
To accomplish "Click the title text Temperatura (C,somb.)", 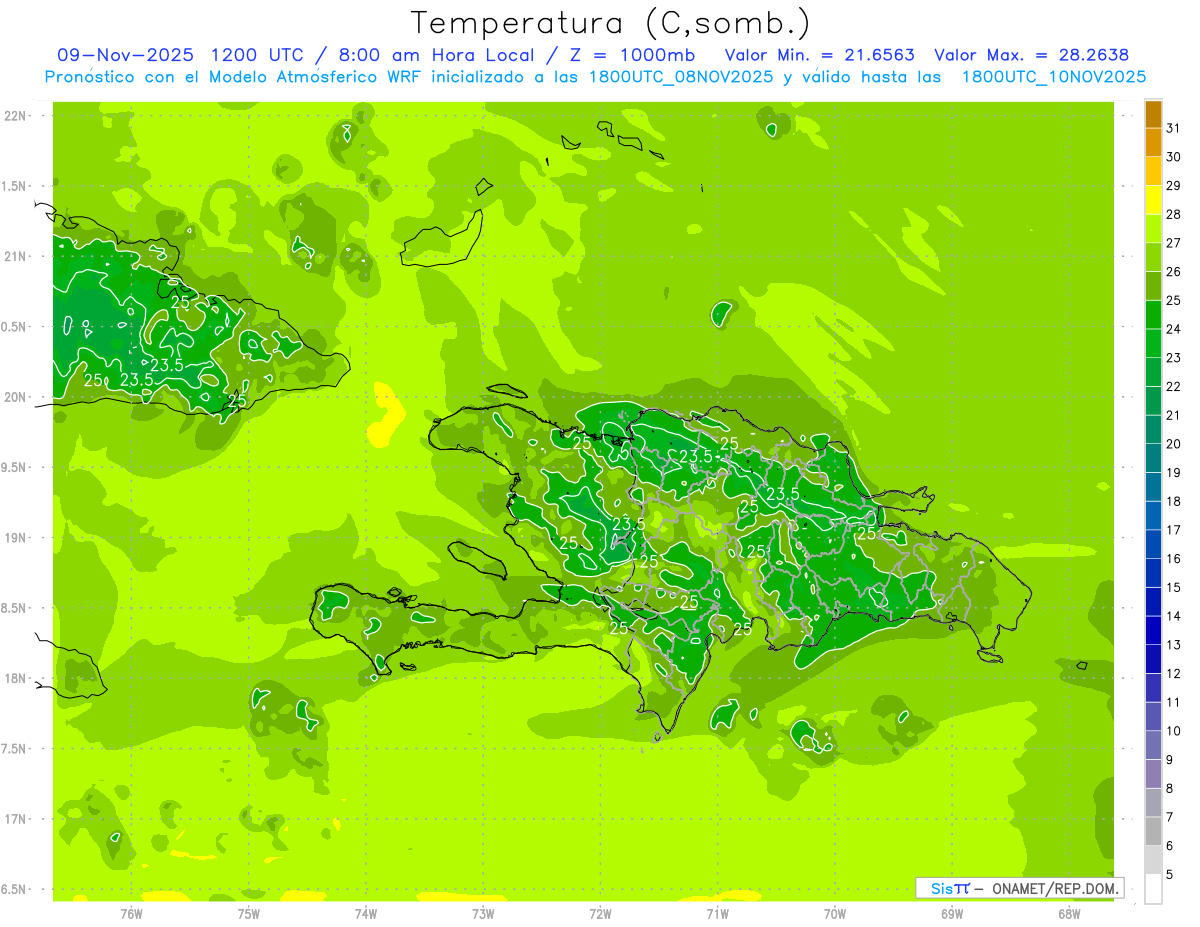I will click(609, 22).
